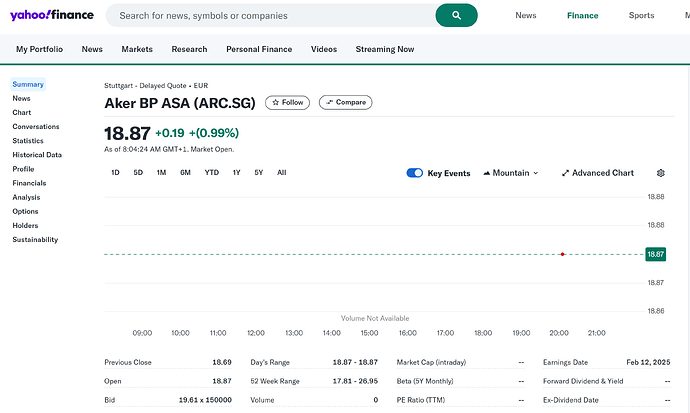The height and width of the screenshot is (413, 690).
Task: Open My Portfolio in navigation bar
Action: (40, 49)
